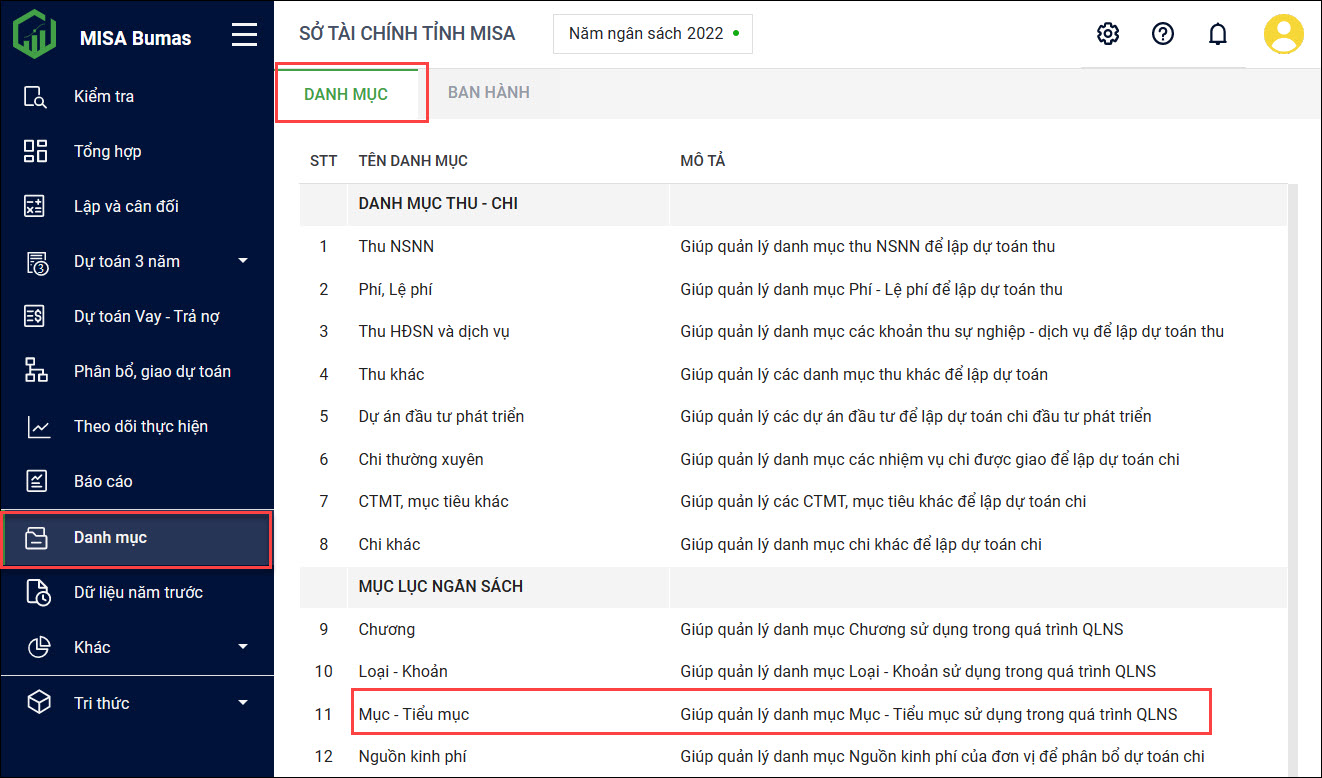The height and width of the screenshot is (778, 1322).
Task: Click the Lập và cân đối calculator icon
Action: click(x=36, y=207)
